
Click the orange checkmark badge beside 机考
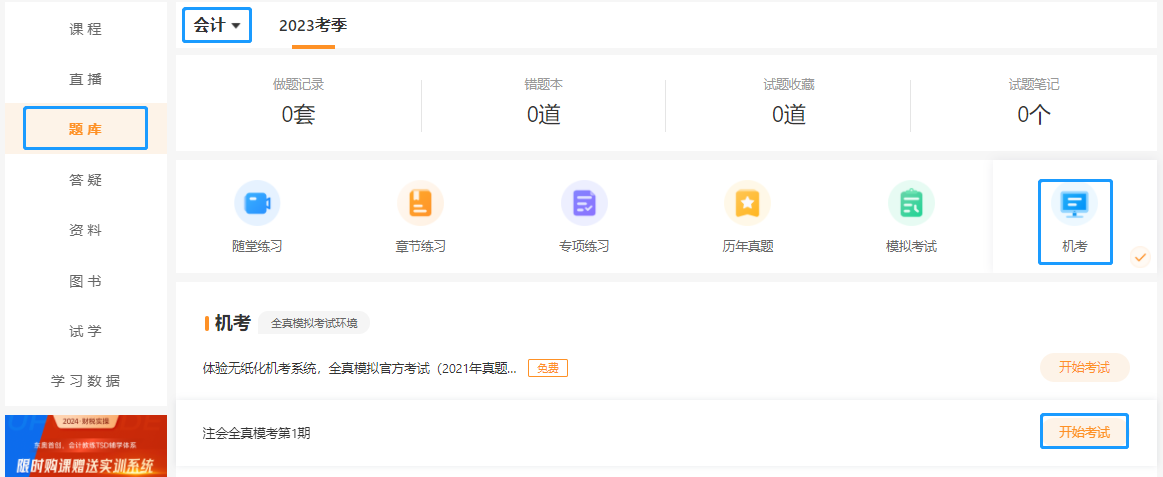tap(1140, 257)
